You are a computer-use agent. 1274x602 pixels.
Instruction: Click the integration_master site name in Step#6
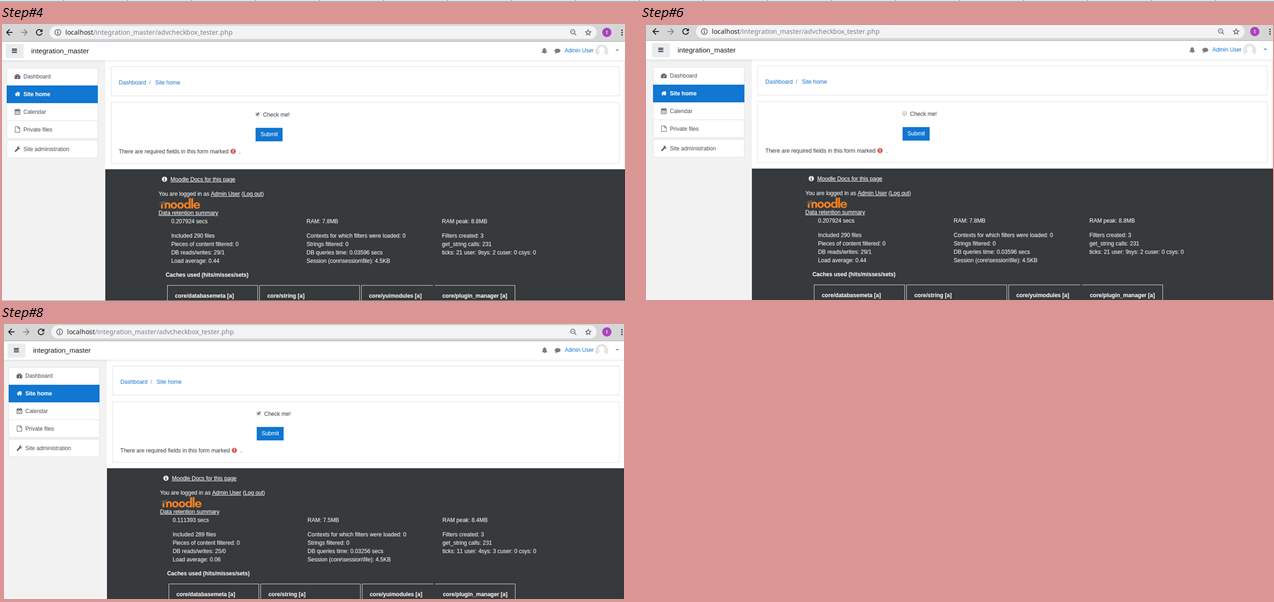point(707,50)
